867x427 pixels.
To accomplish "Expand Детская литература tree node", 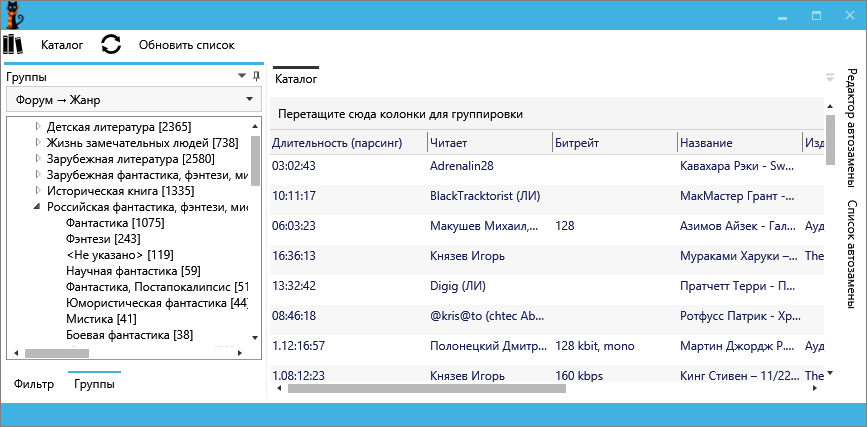I will coord(38,127).
